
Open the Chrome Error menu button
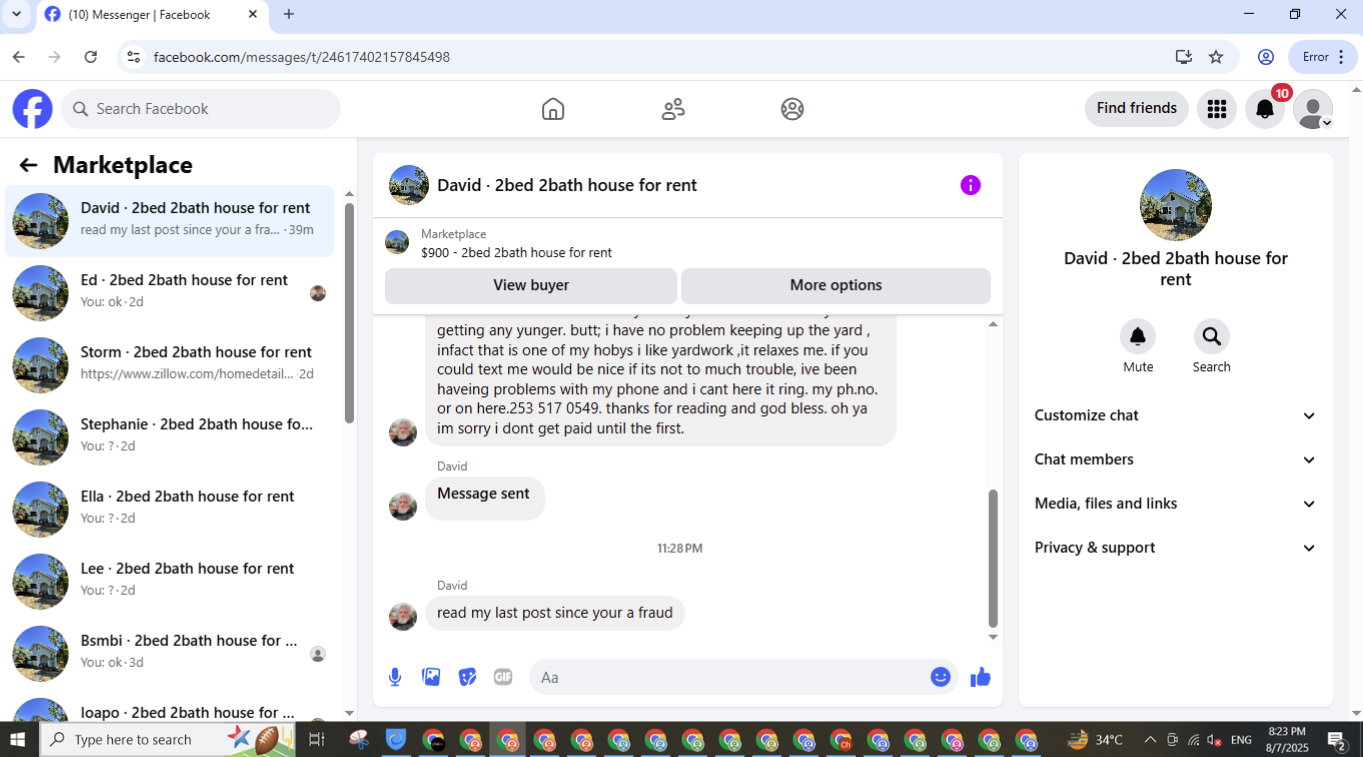click(x=1322, y=57)
